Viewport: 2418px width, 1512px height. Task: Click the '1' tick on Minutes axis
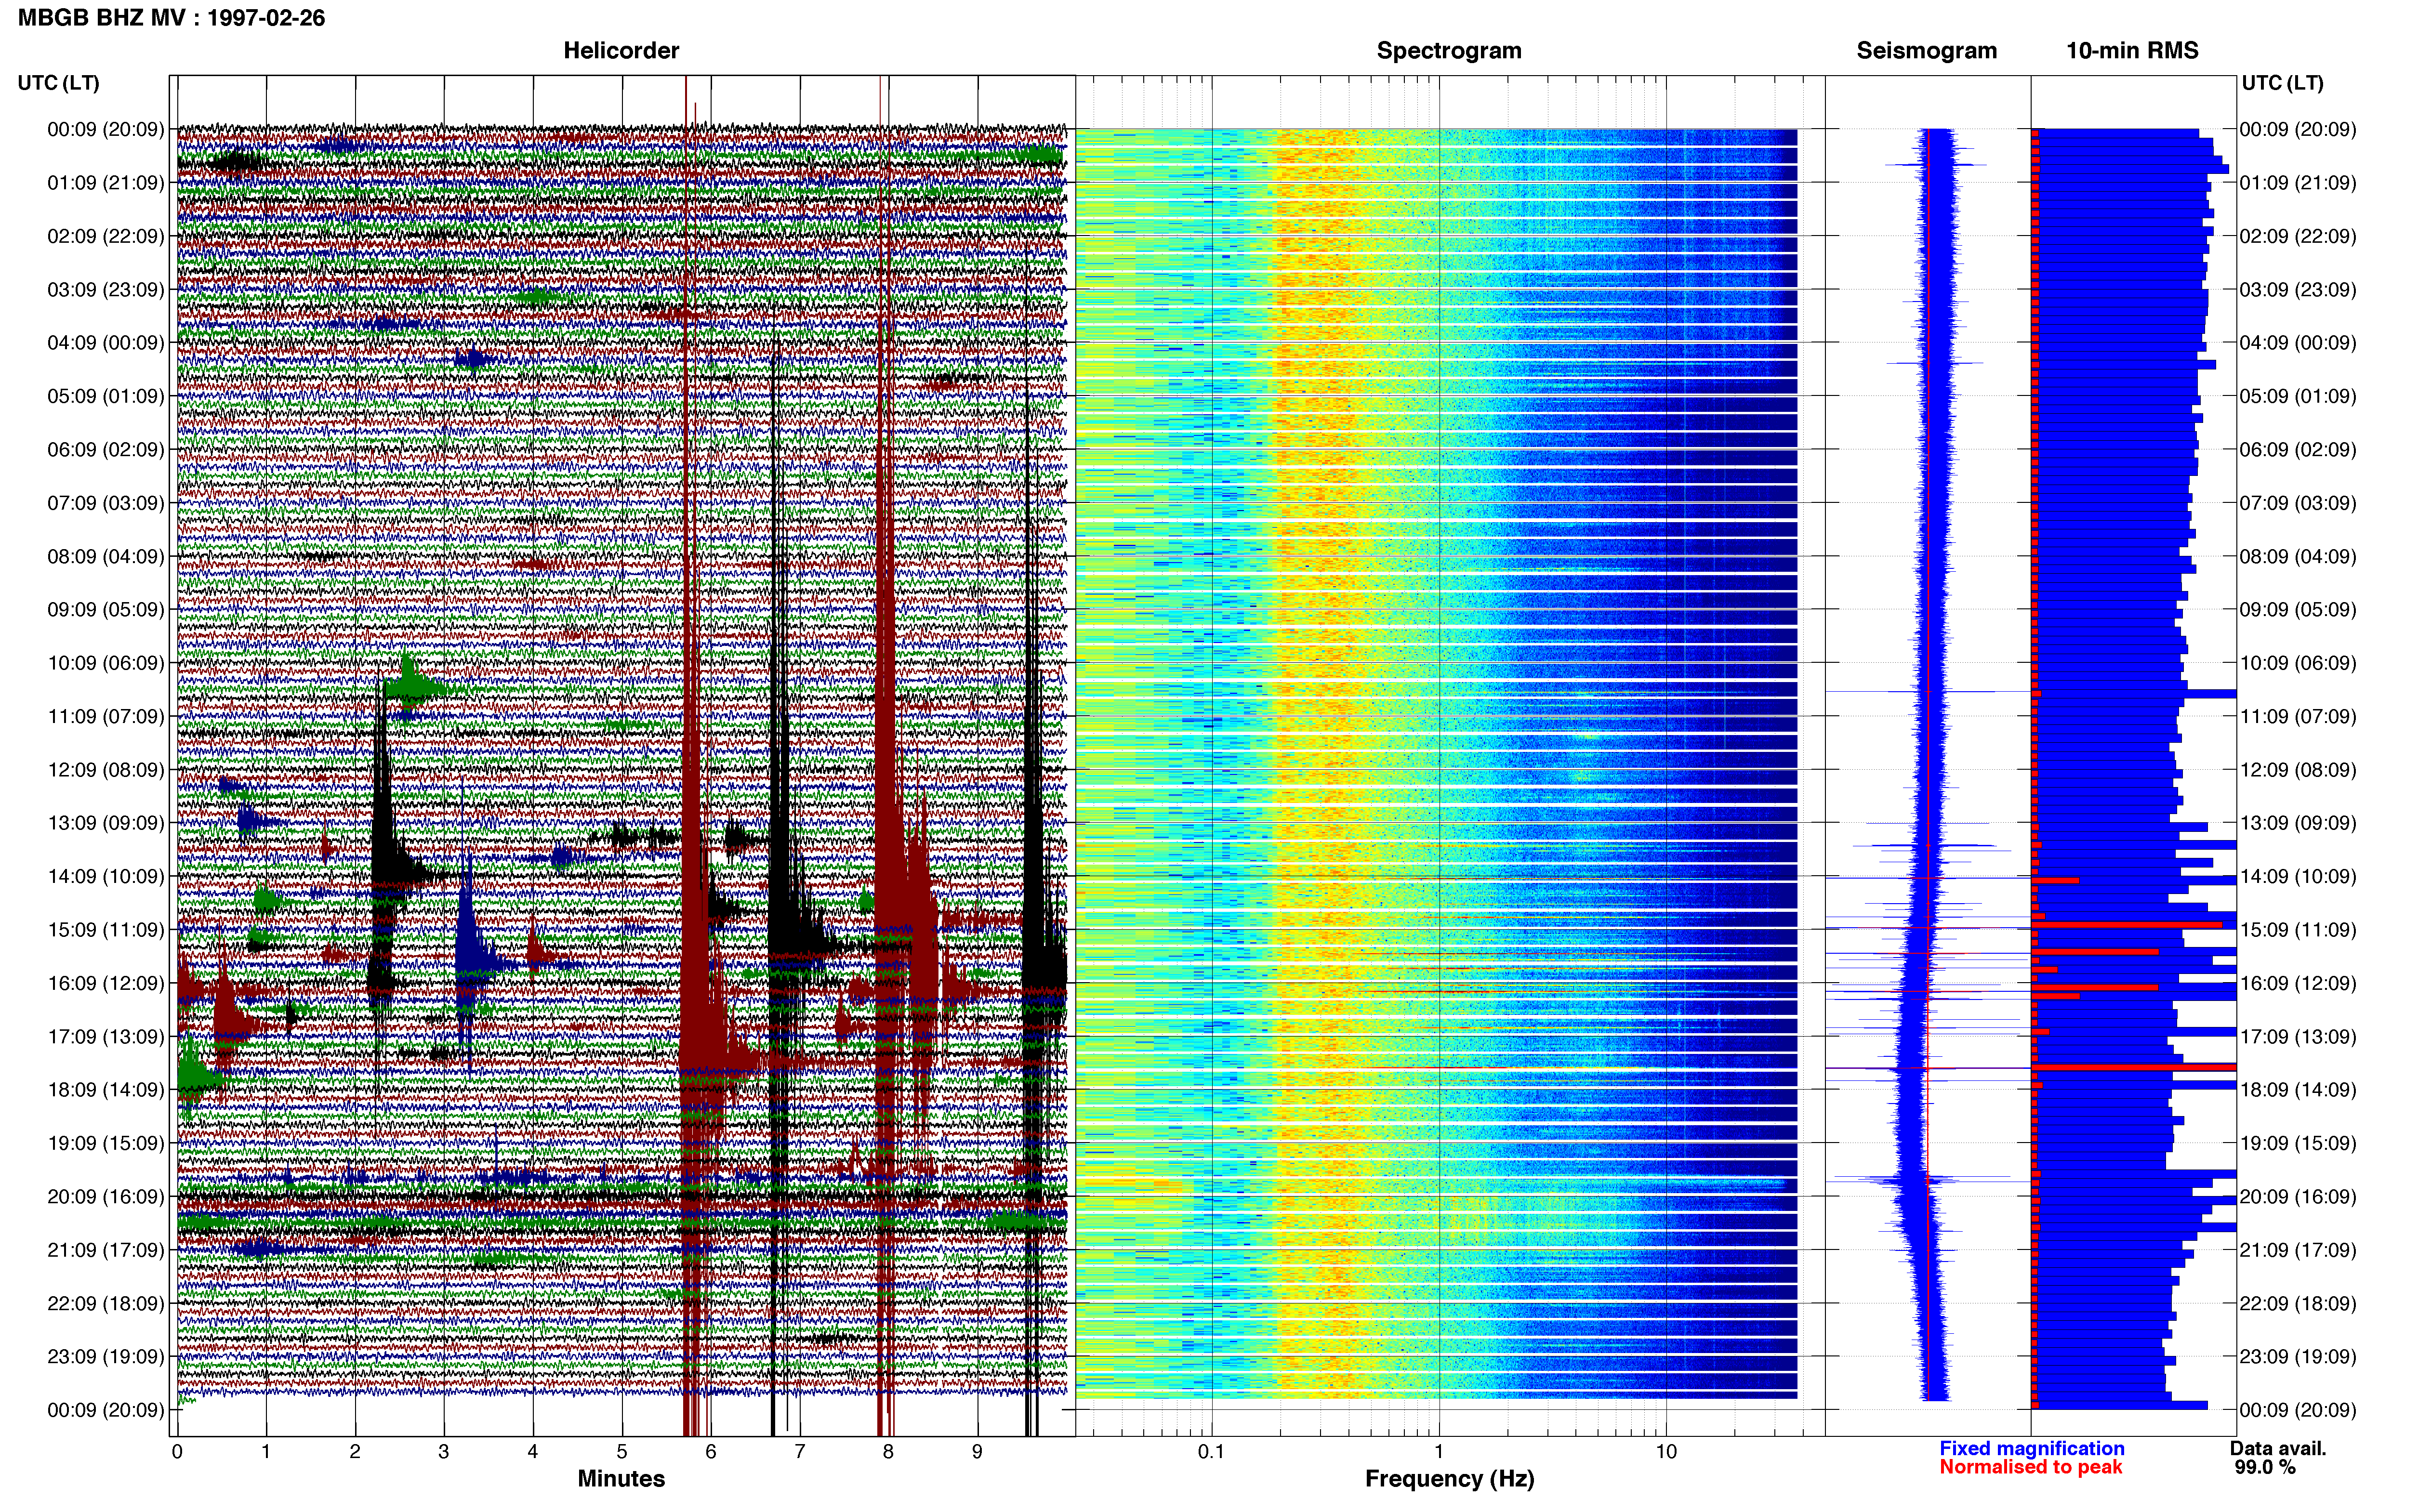tap(266, 1452)
